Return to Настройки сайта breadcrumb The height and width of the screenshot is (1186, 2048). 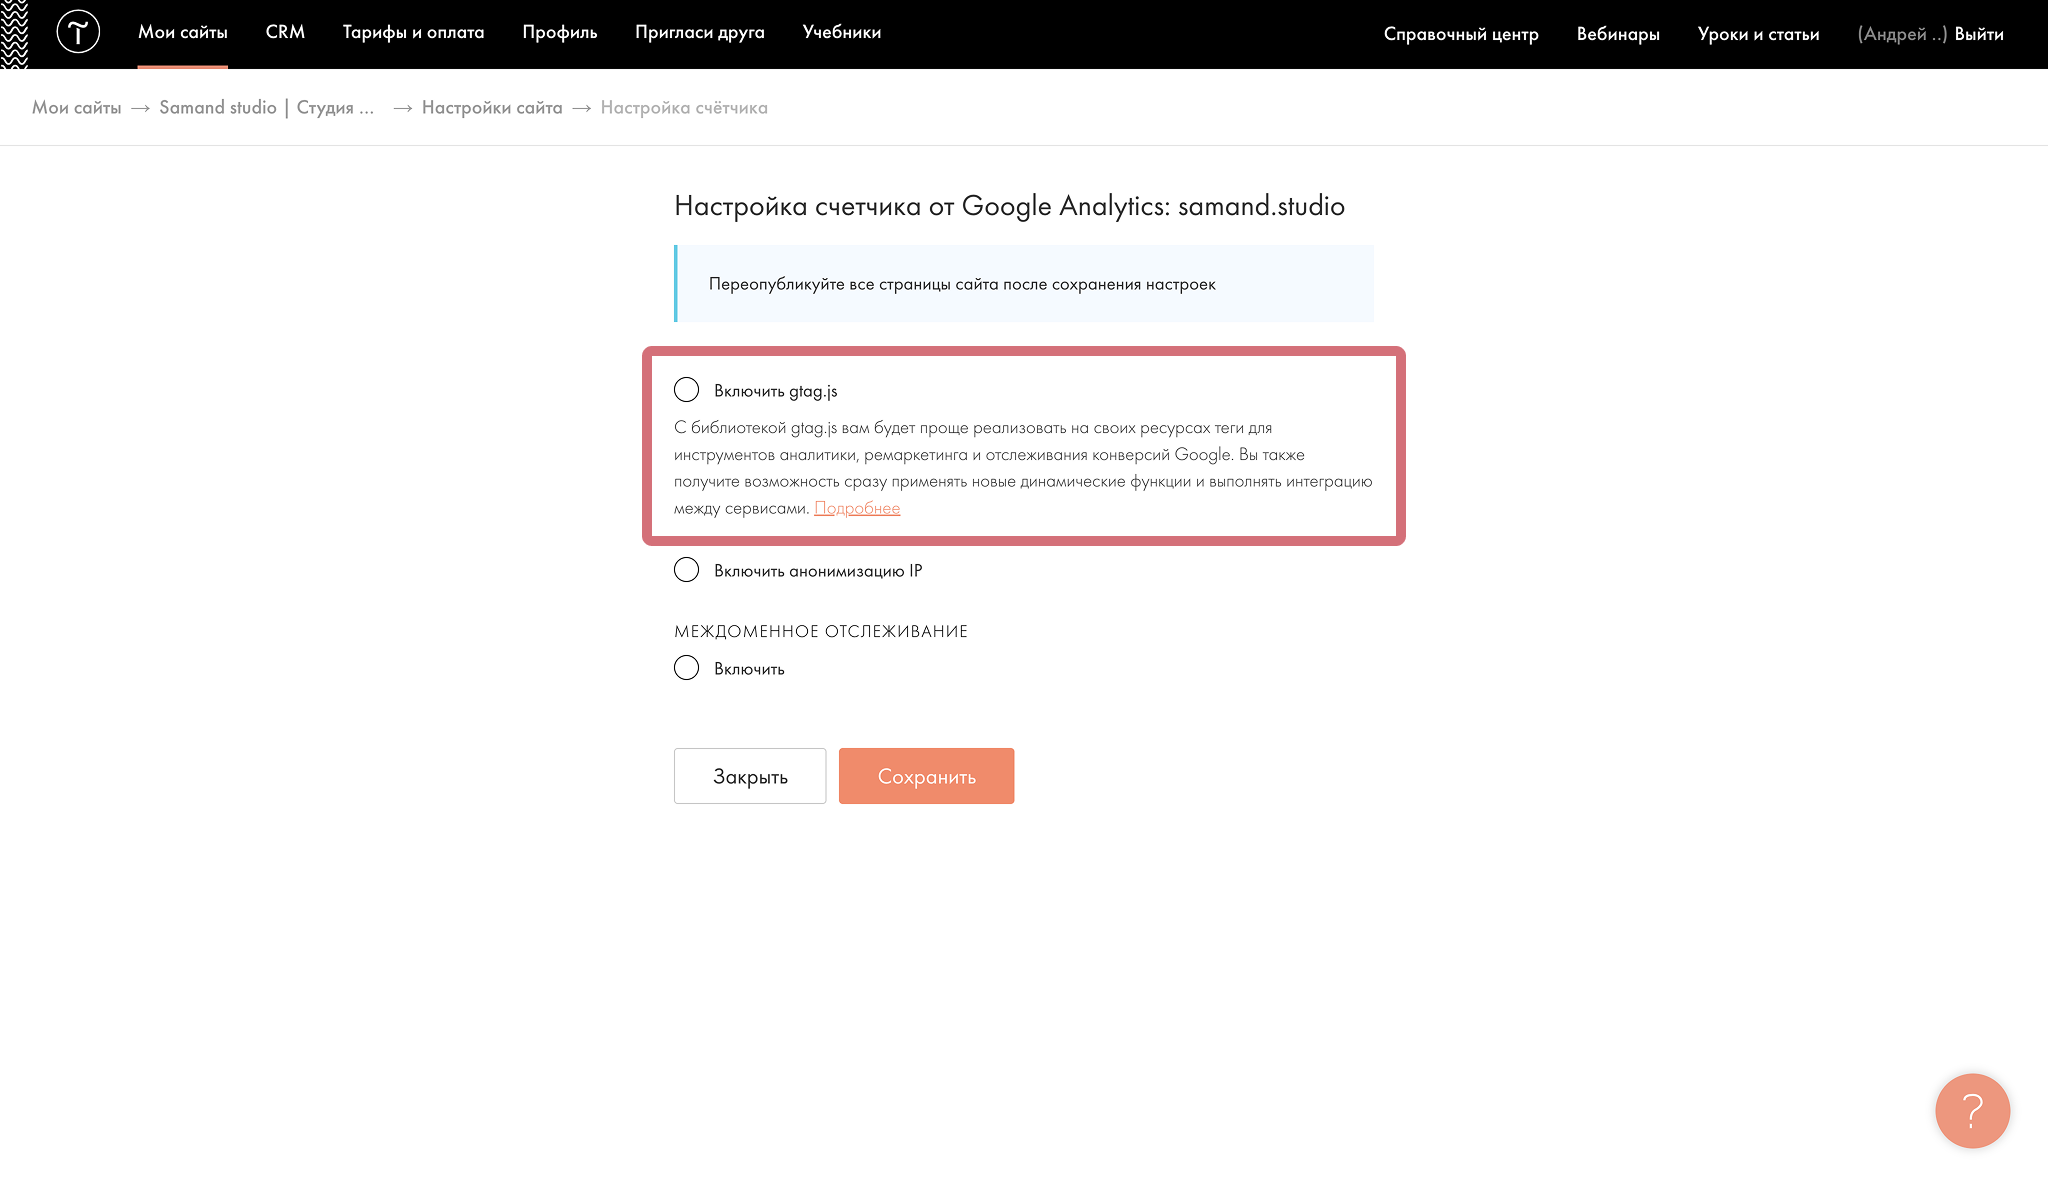(x=492, y=107)
